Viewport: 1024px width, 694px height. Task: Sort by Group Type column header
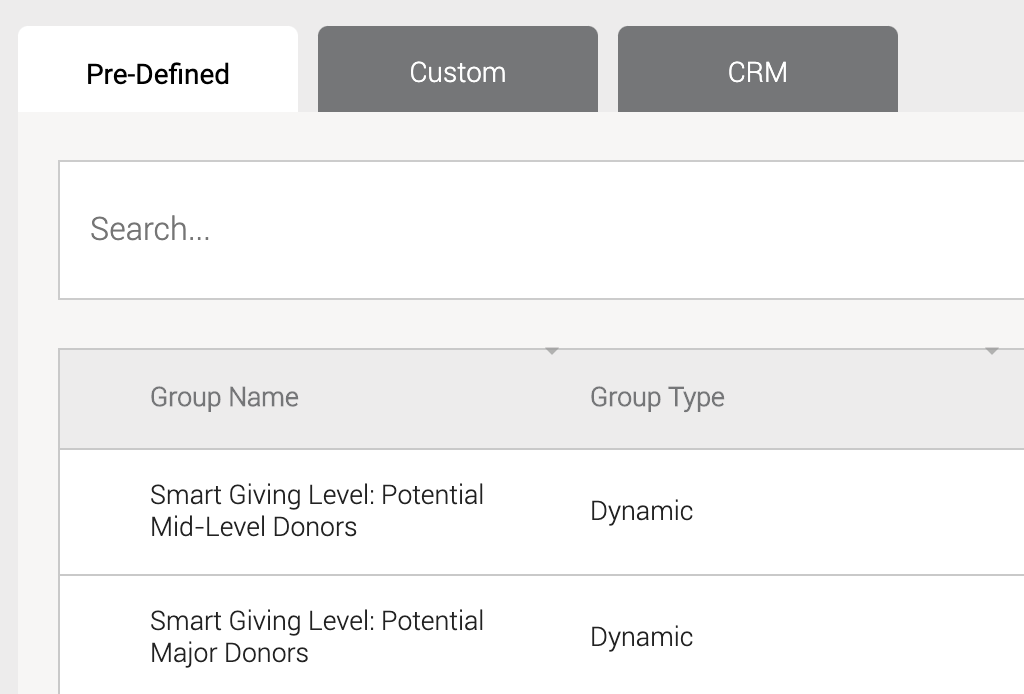coord(657,397)
